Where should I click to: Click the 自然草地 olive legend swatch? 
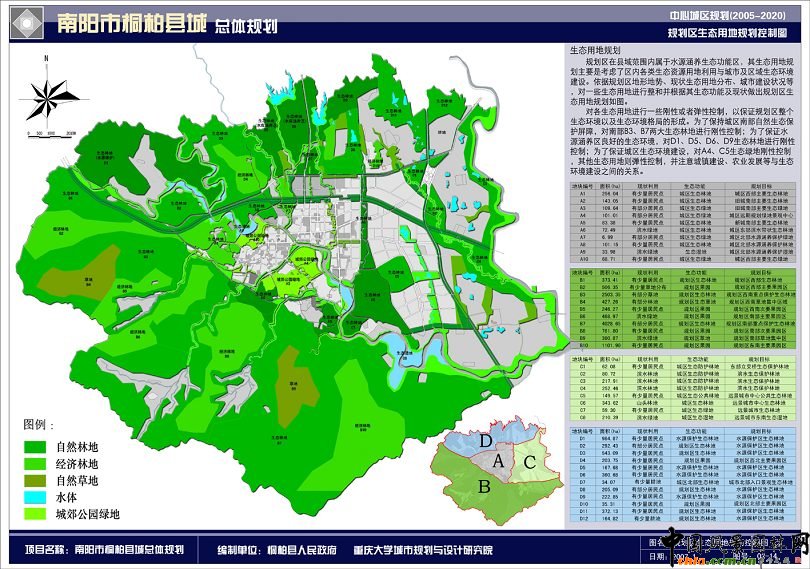coord(36,481)
